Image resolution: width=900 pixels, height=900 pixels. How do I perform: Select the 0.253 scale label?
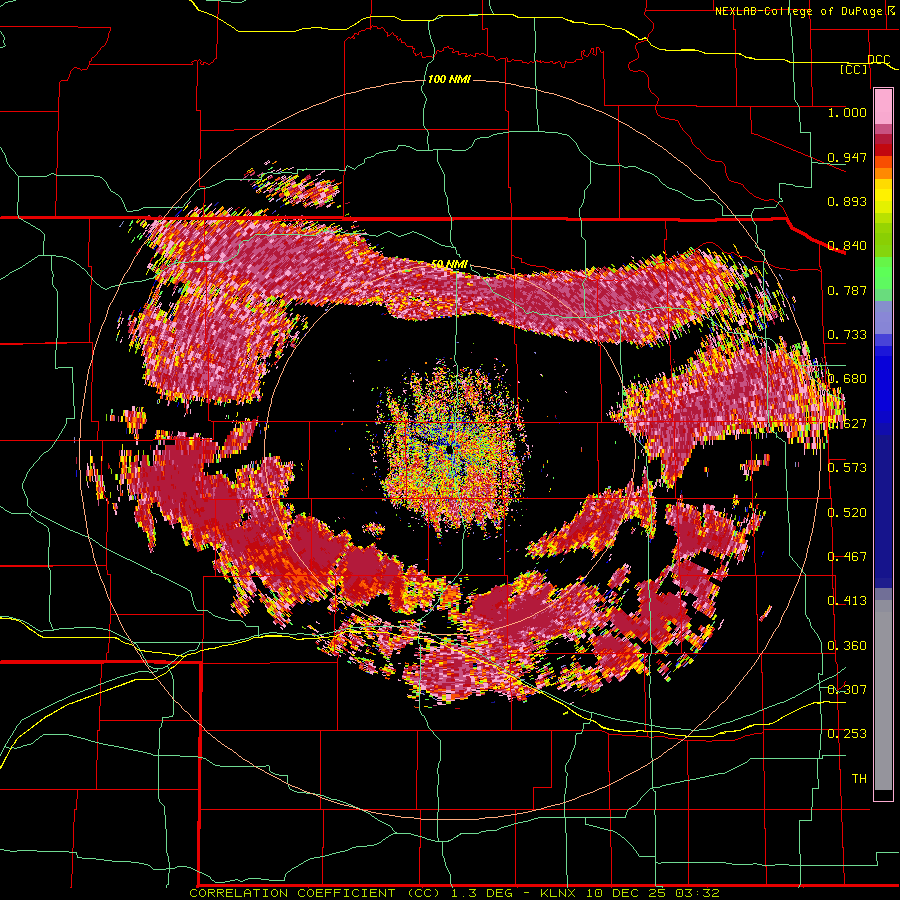(x=847, y=734)
